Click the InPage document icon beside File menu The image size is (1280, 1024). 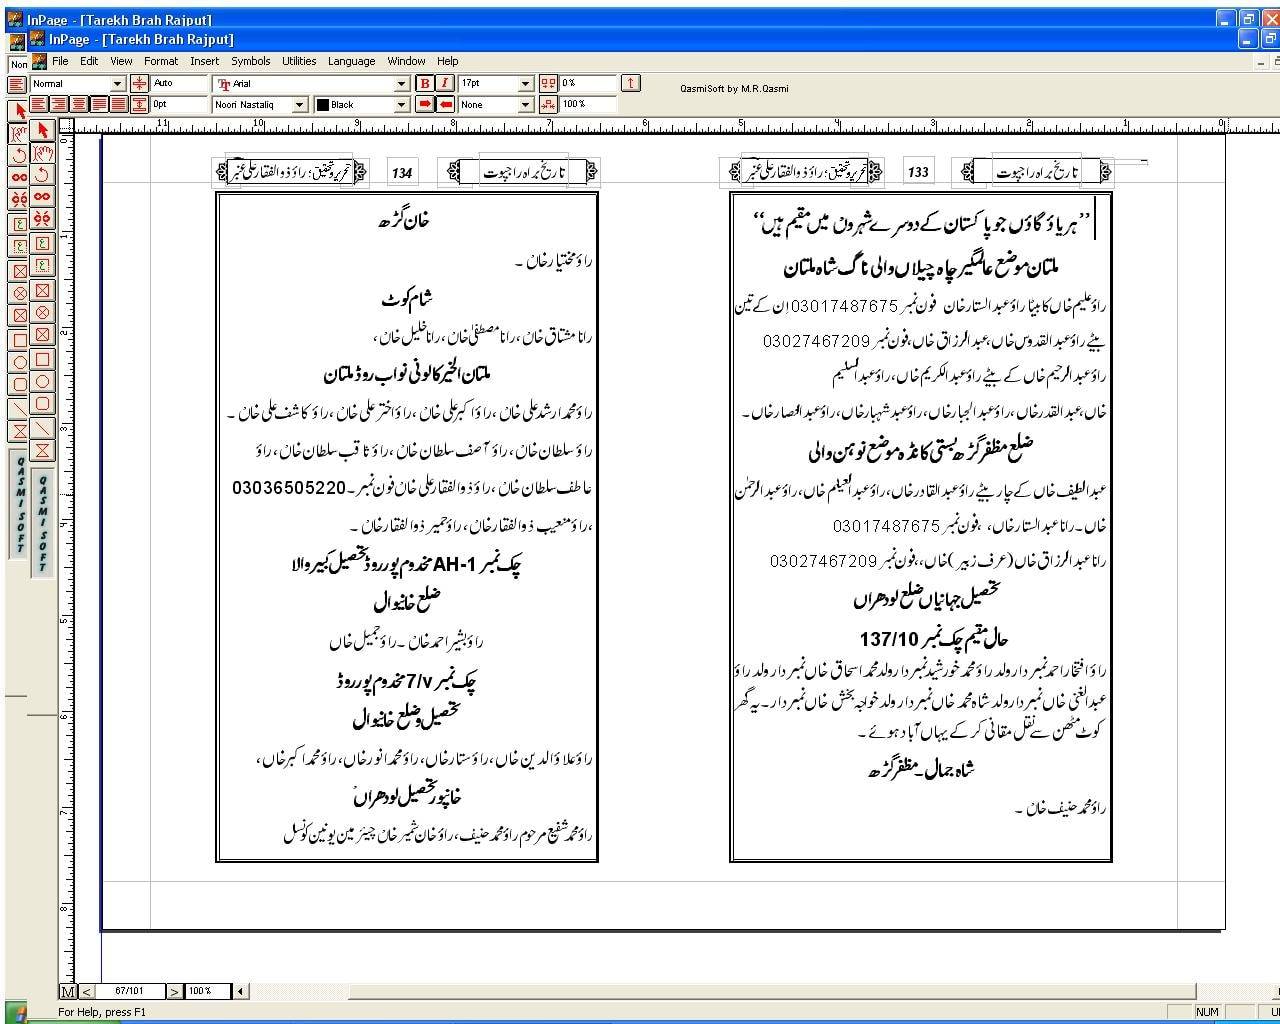(40, 61)
